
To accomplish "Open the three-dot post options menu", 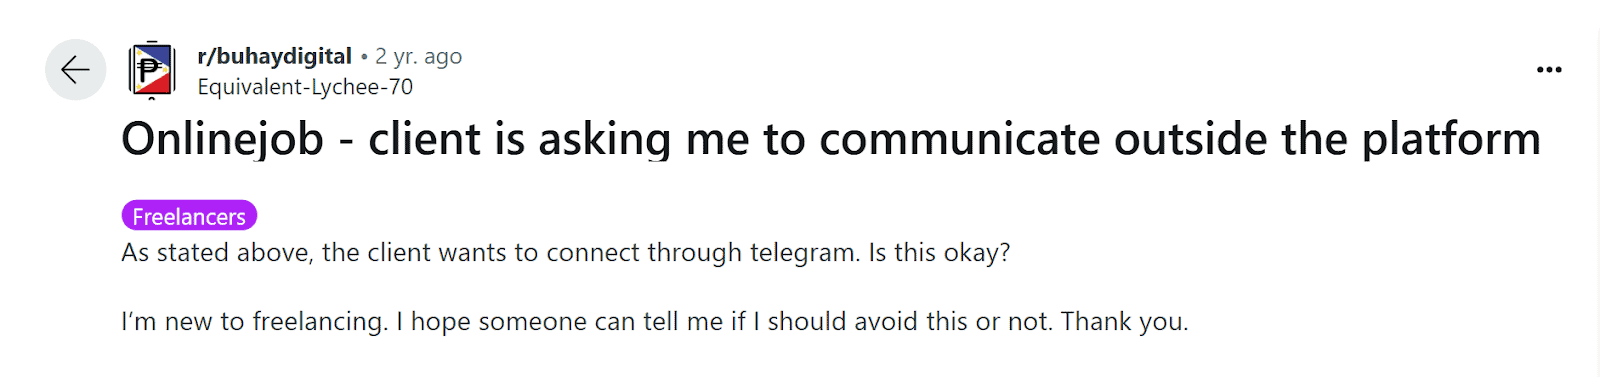I will [1549, 70].
